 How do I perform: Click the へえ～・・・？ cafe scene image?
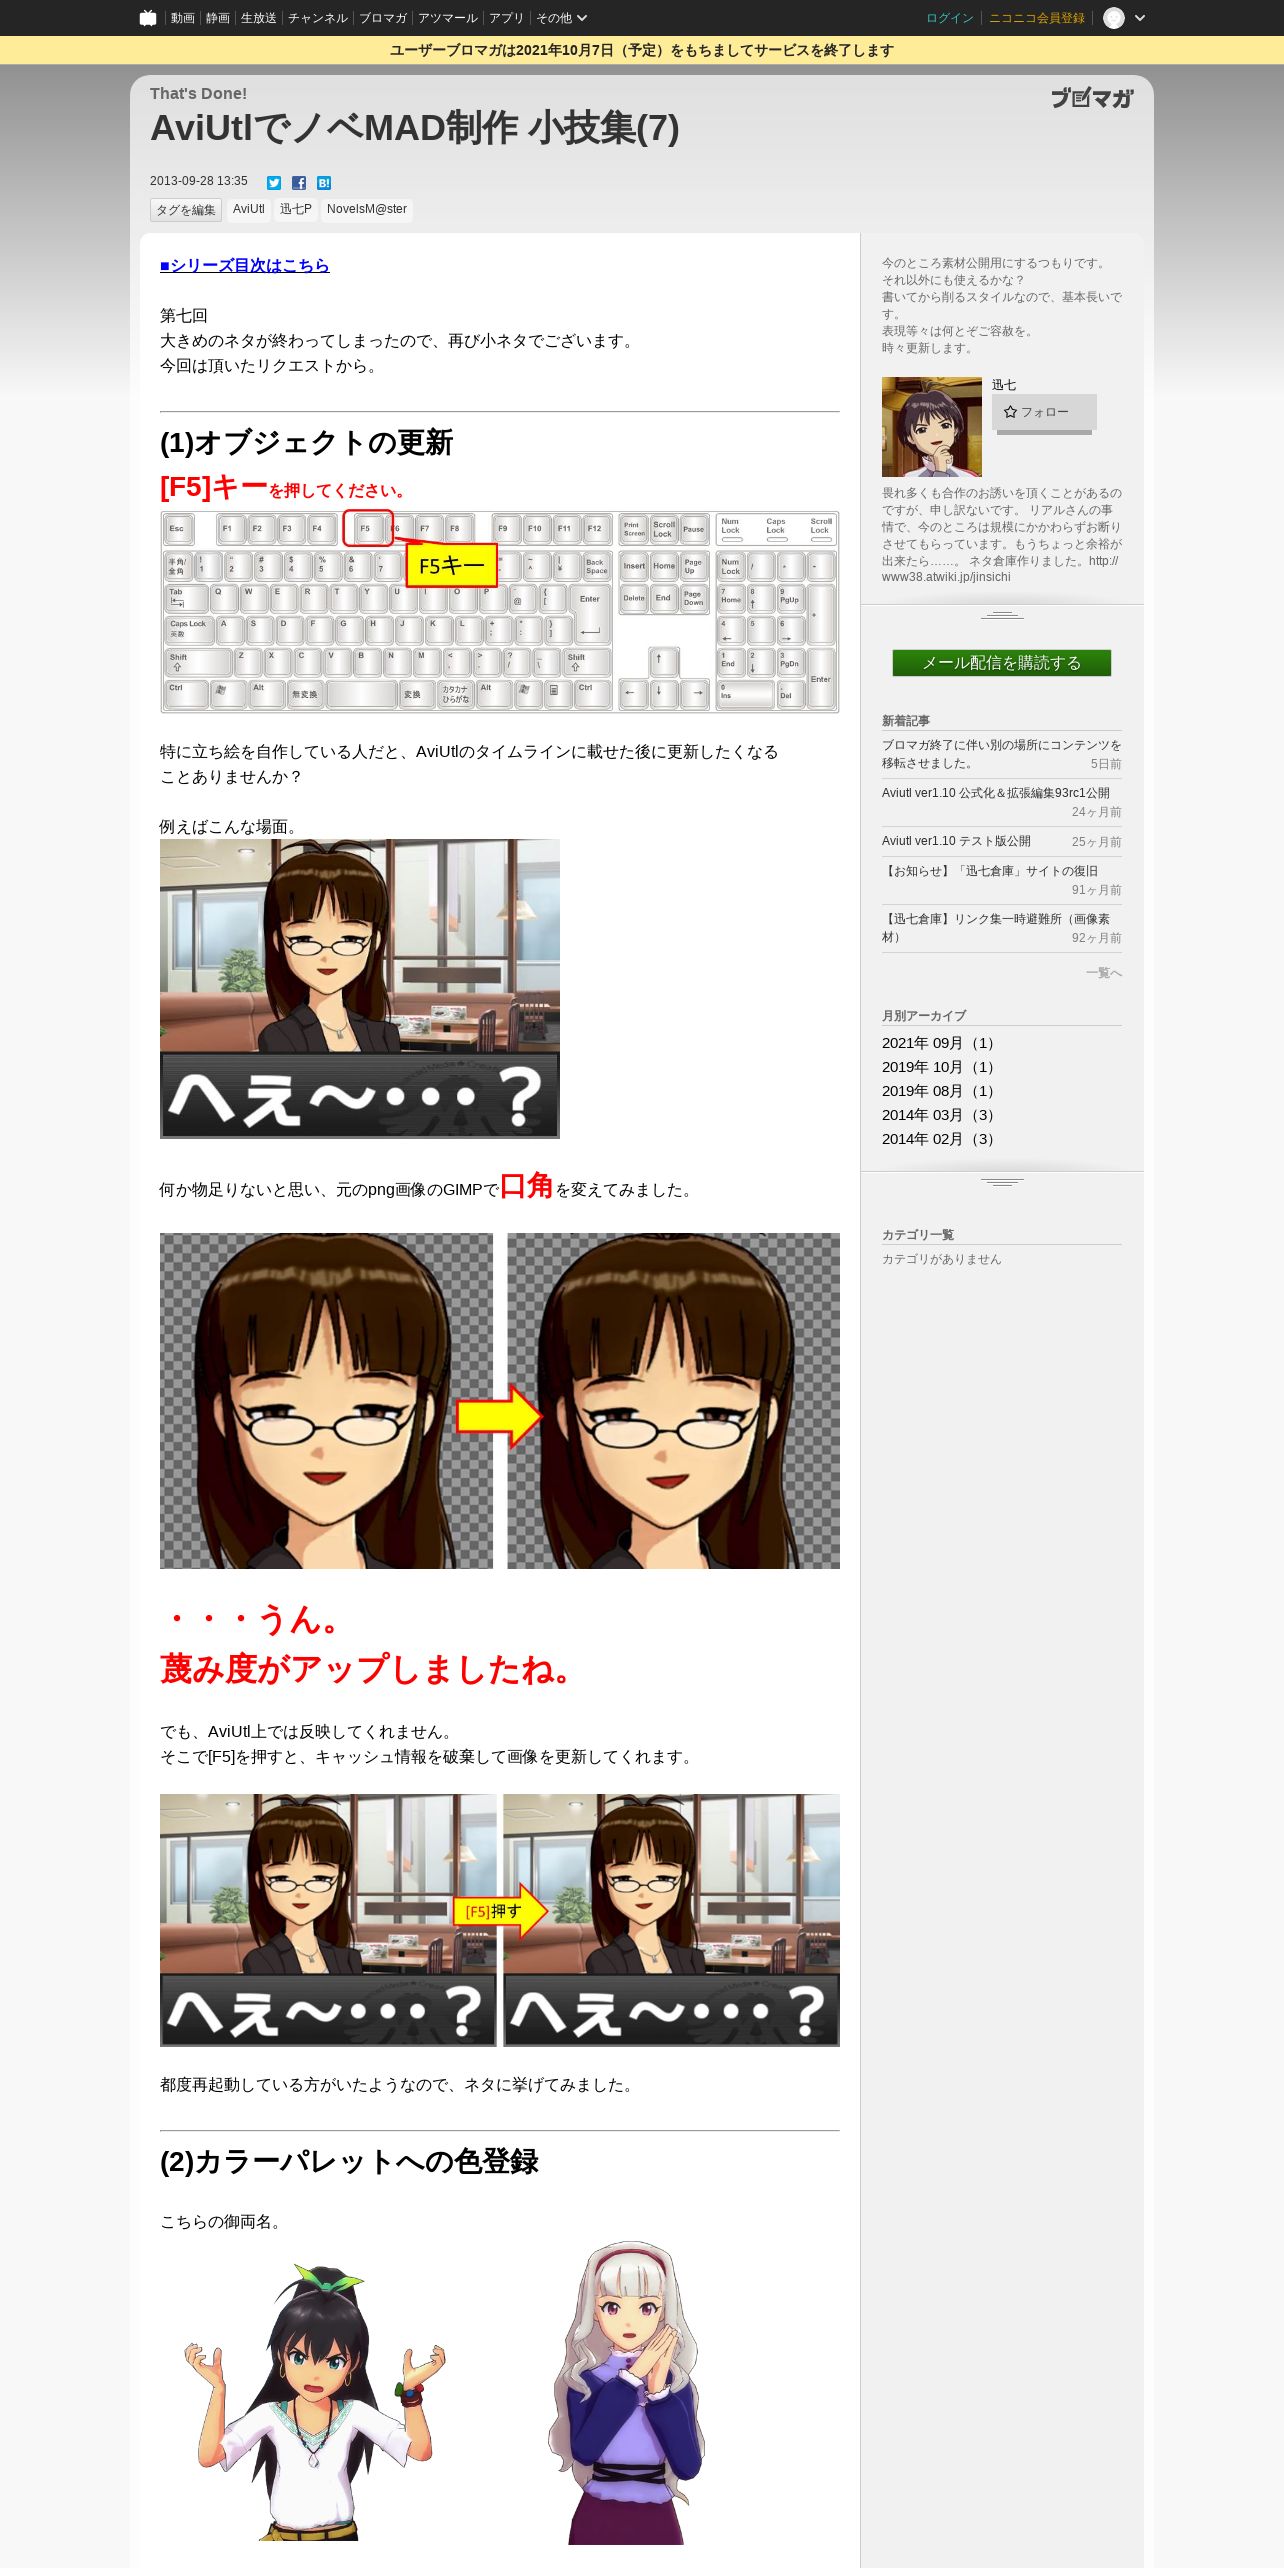click(x=360, y=989)
